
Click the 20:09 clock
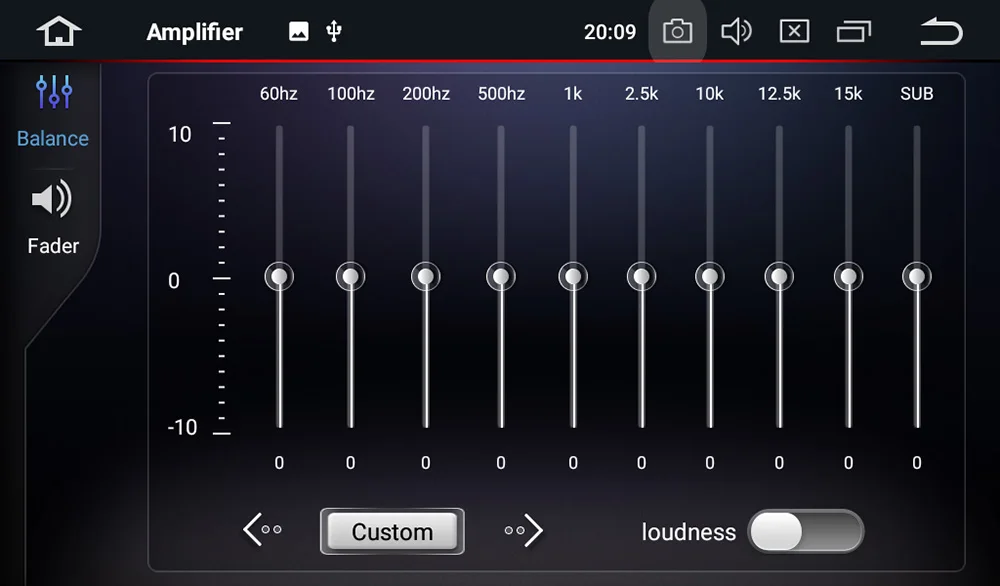coord(610,32)
